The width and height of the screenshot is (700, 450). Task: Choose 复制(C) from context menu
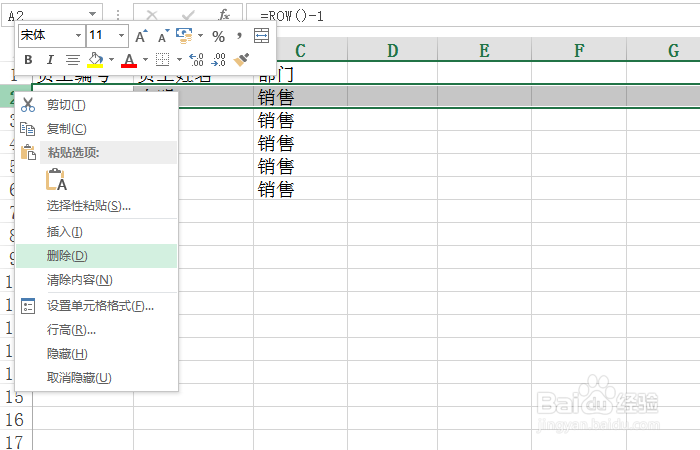96,129
